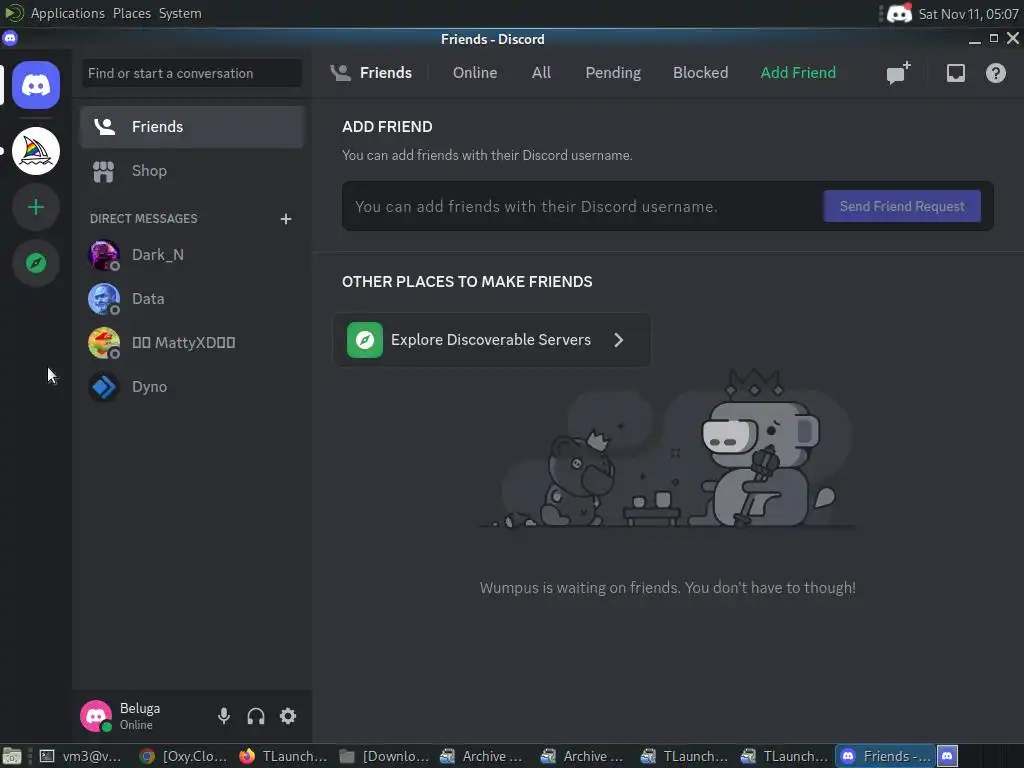The height and width of the screenshot is (768, 1024).
Task: Open Dark_N direct message
Action: [x=191, y=255]
